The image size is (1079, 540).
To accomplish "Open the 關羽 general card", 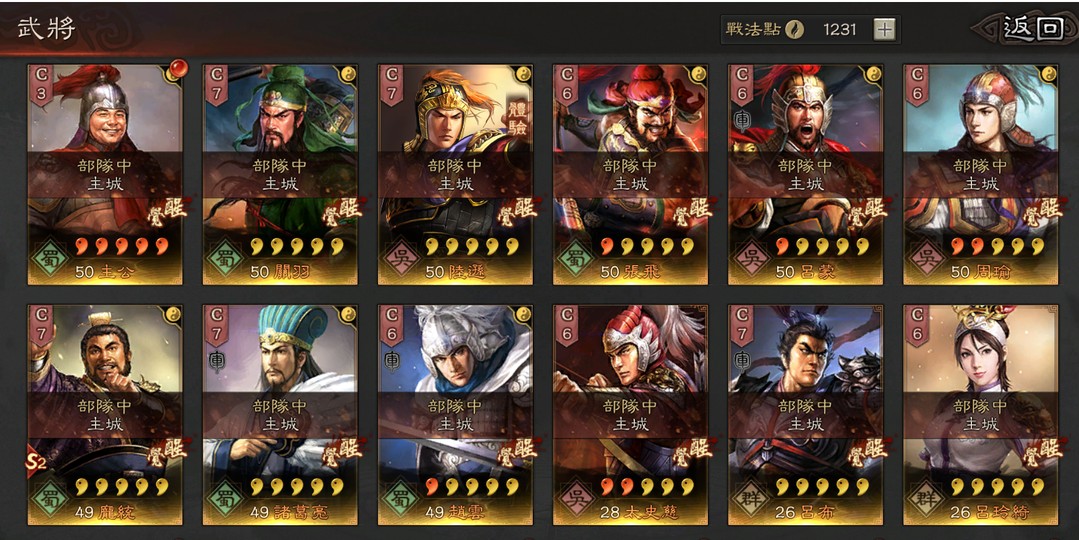I will click(280, 174).
